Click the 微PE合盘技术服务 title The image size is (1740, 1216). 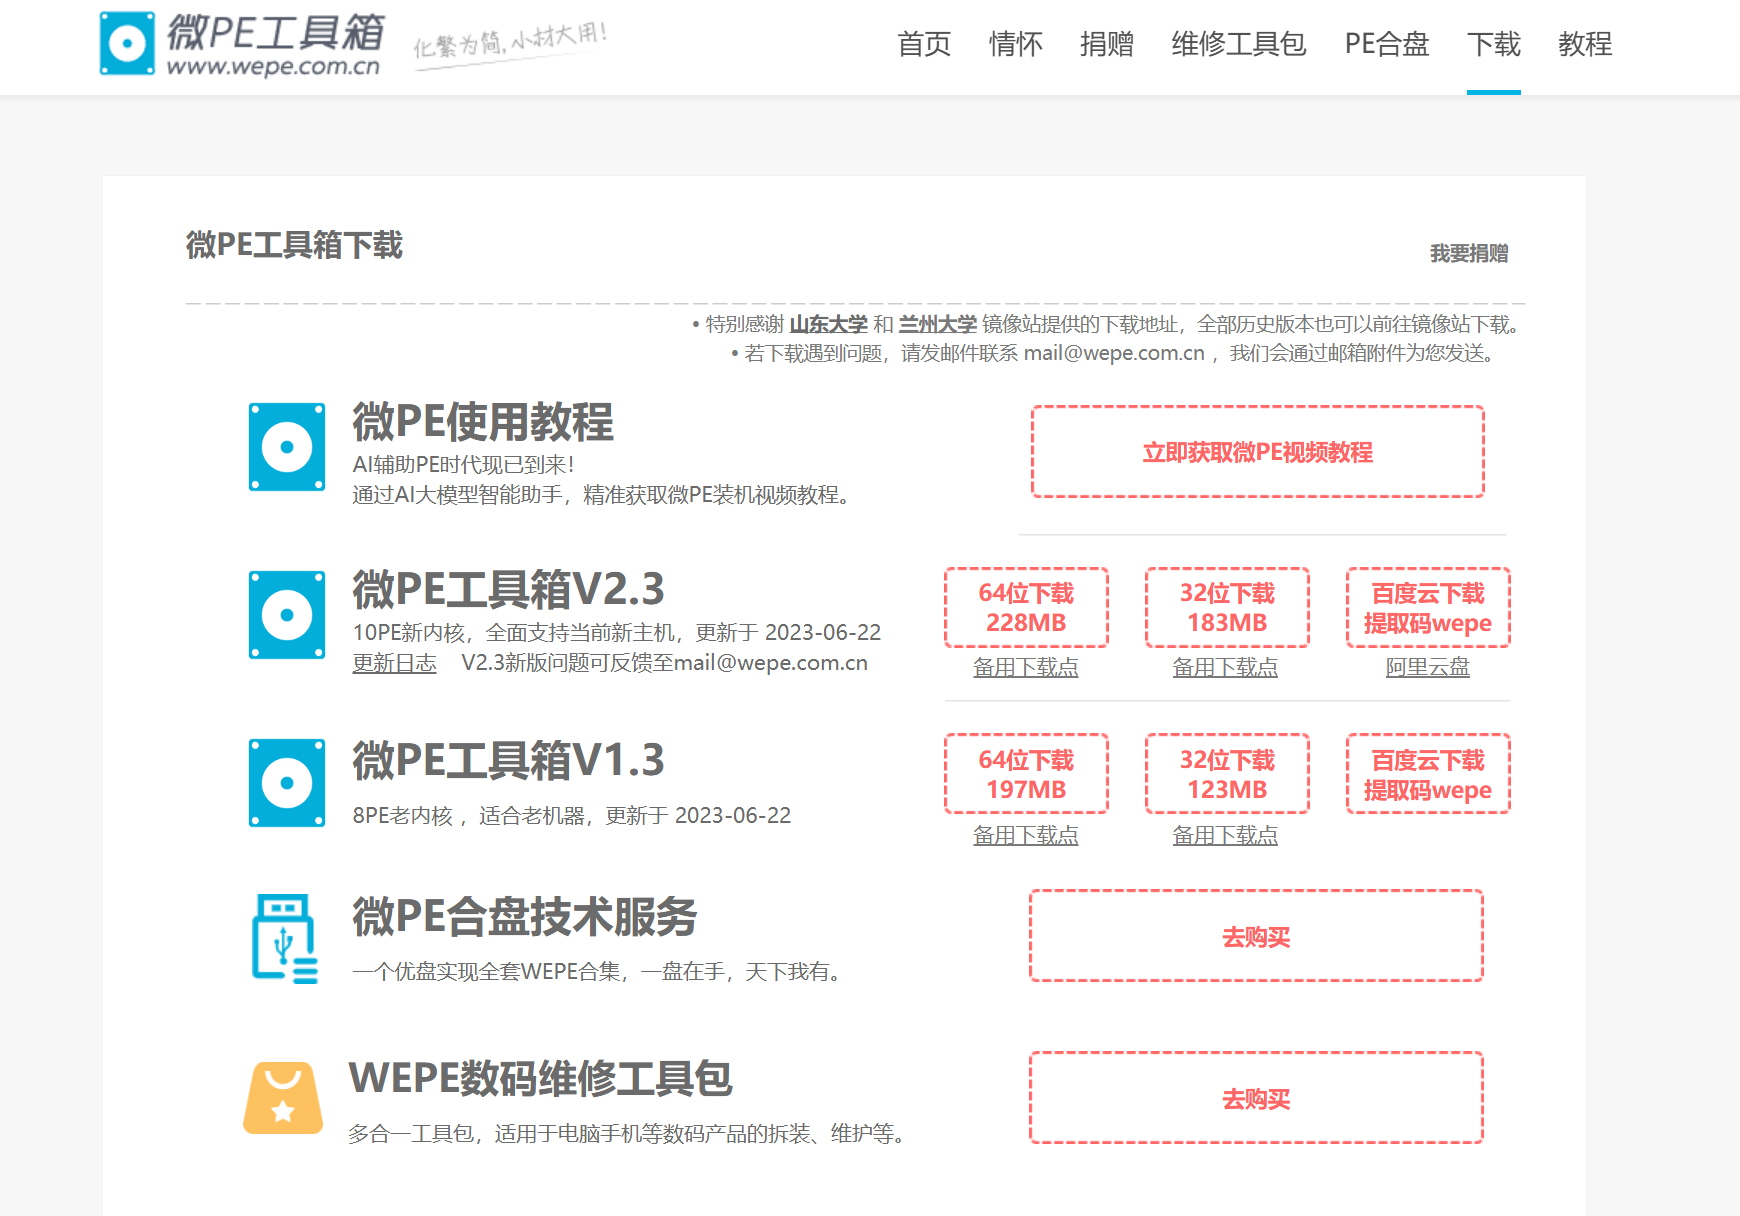point(524,917)
